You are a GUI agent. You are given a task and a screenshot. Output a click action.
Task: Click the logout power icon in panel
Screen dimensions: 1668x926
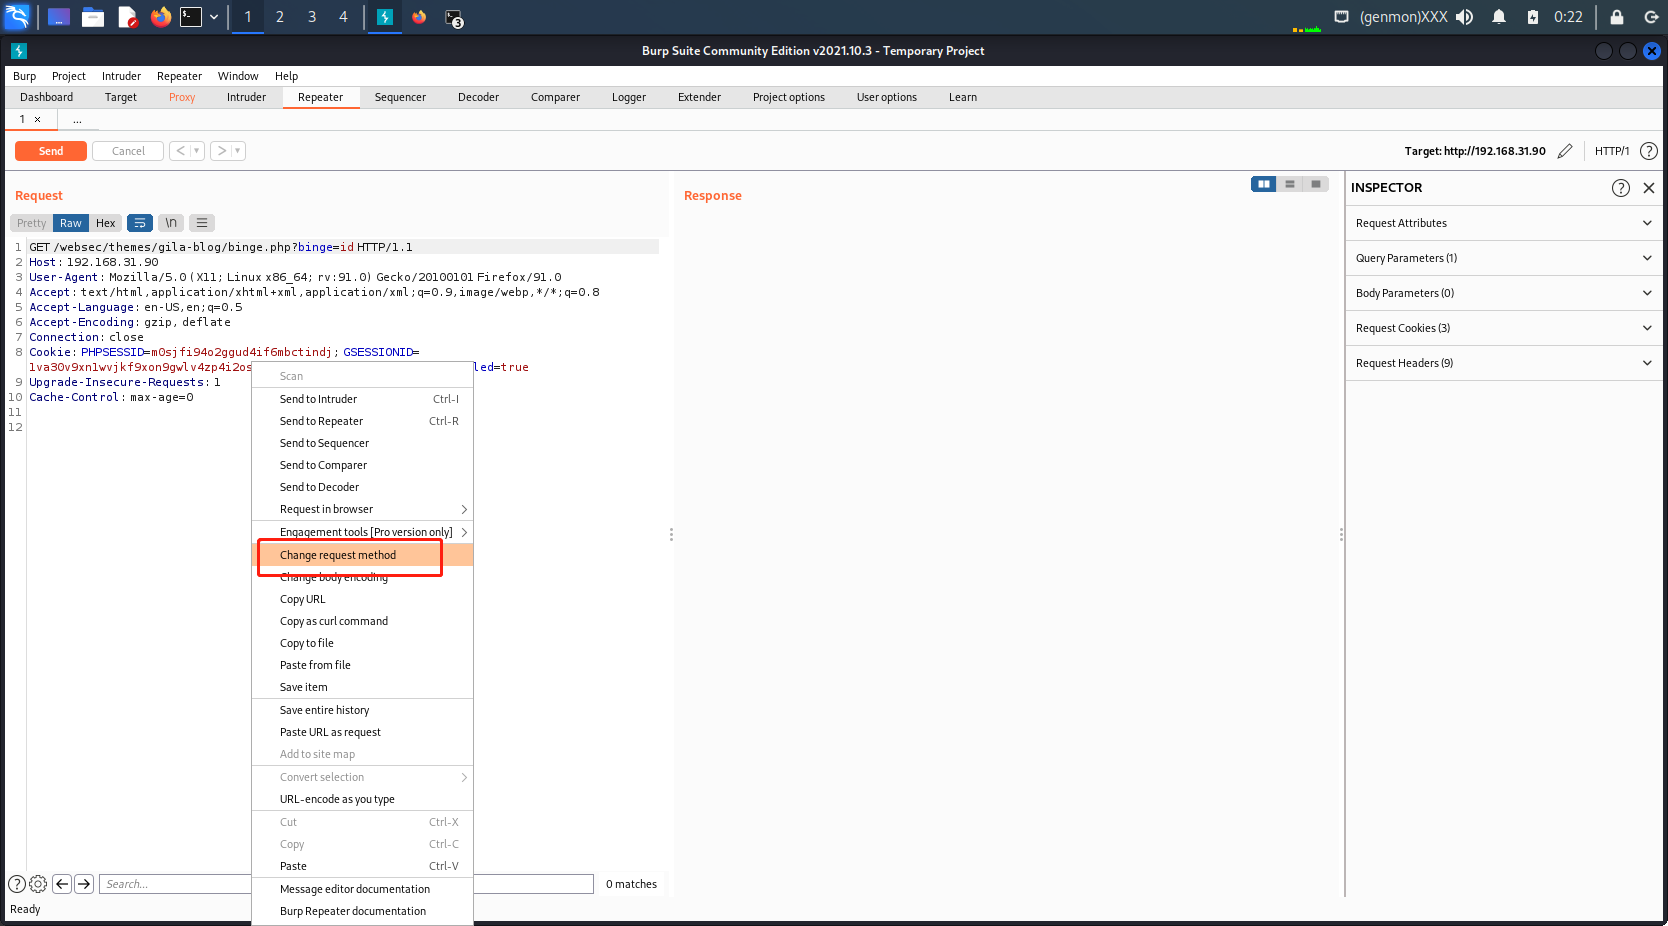(1650, 17)
